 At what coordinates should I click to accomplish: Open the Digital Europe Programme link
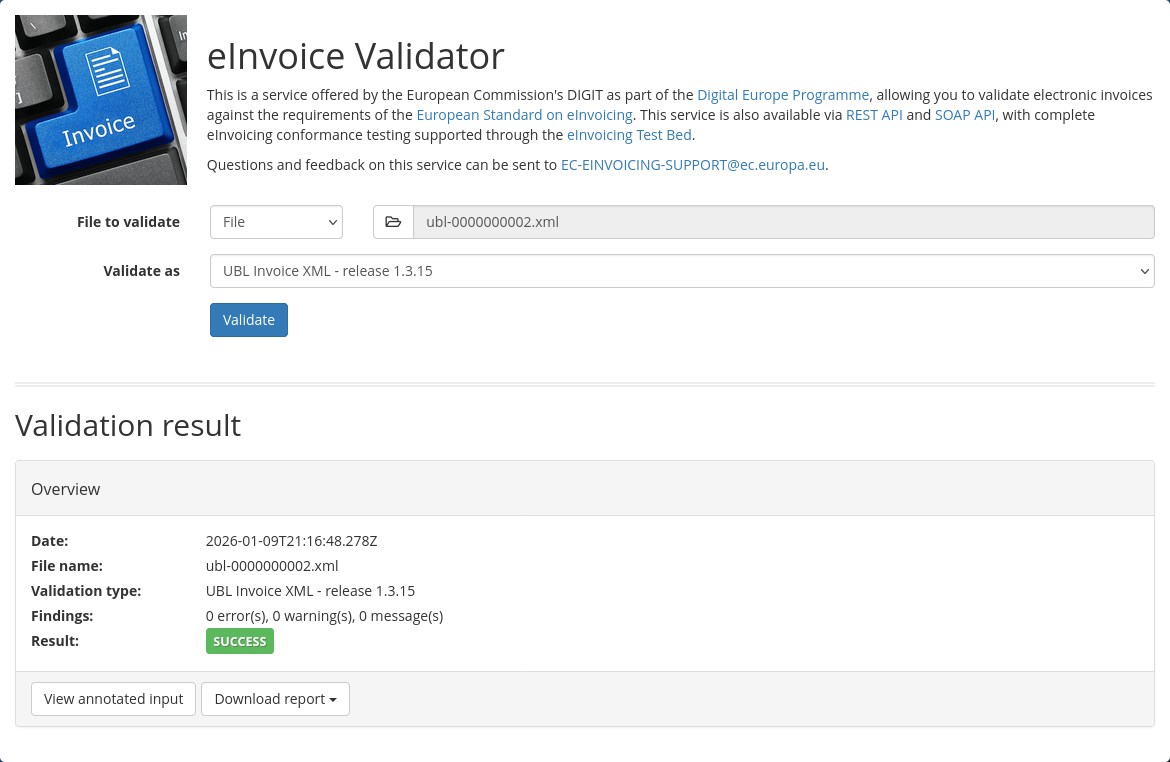(x=783, y=95)
